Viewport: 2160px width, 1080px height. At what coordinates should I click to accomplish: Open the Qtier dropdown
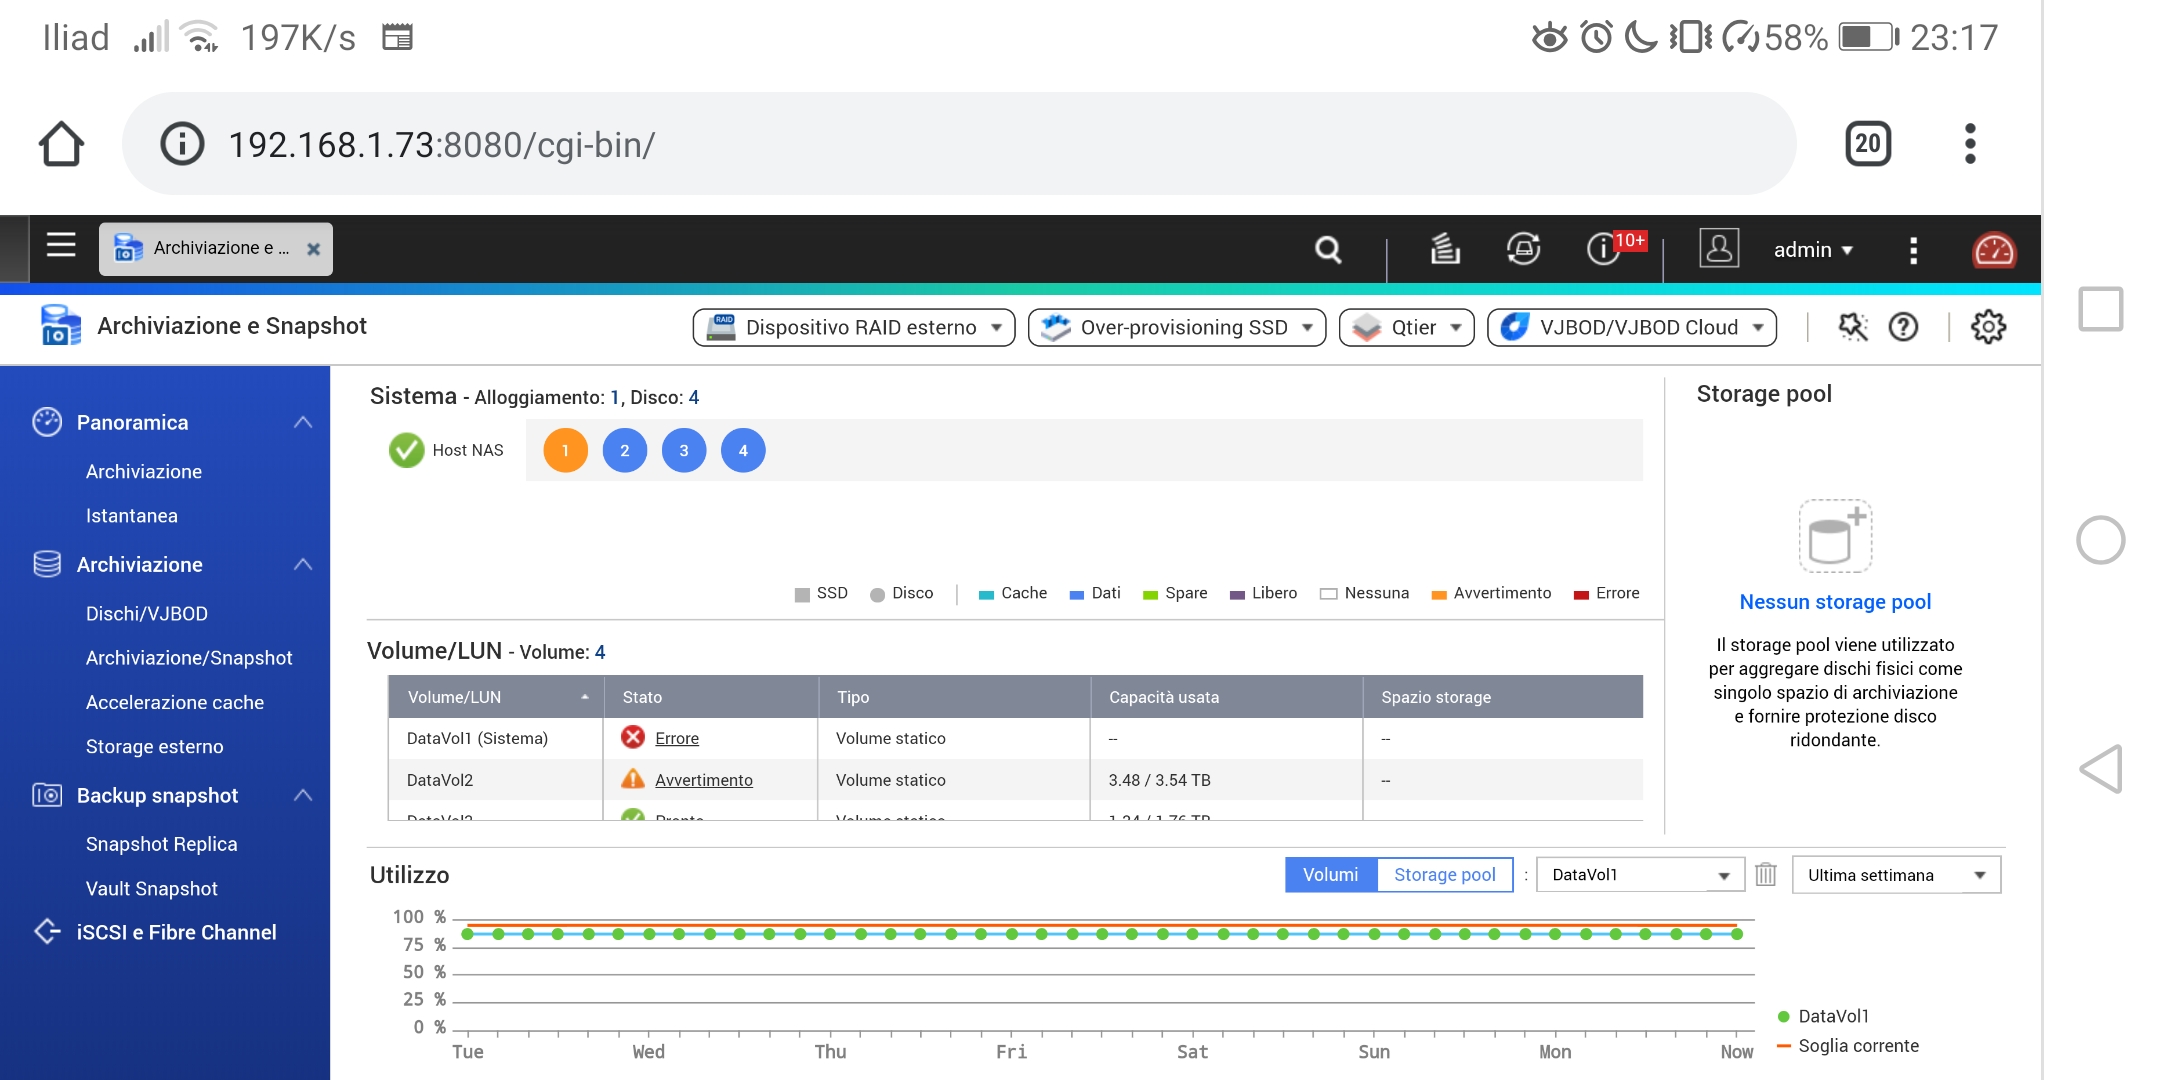click(x=1406, y=328)
